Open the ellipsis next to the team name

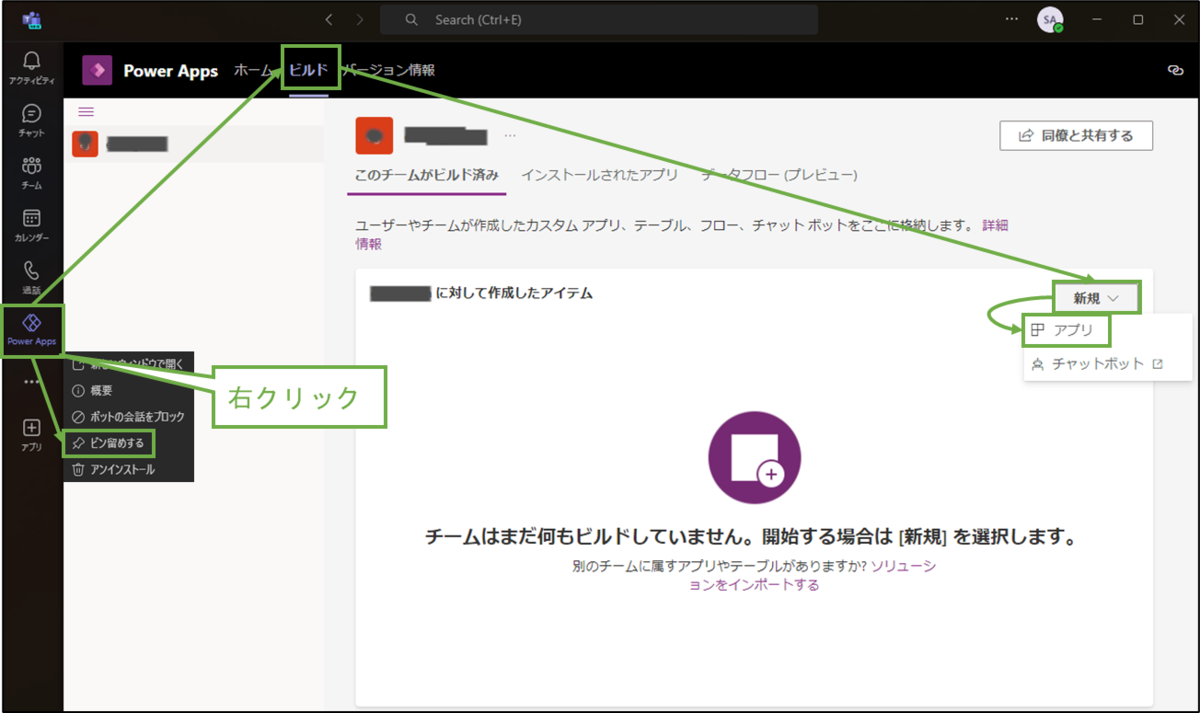(510, 135)
